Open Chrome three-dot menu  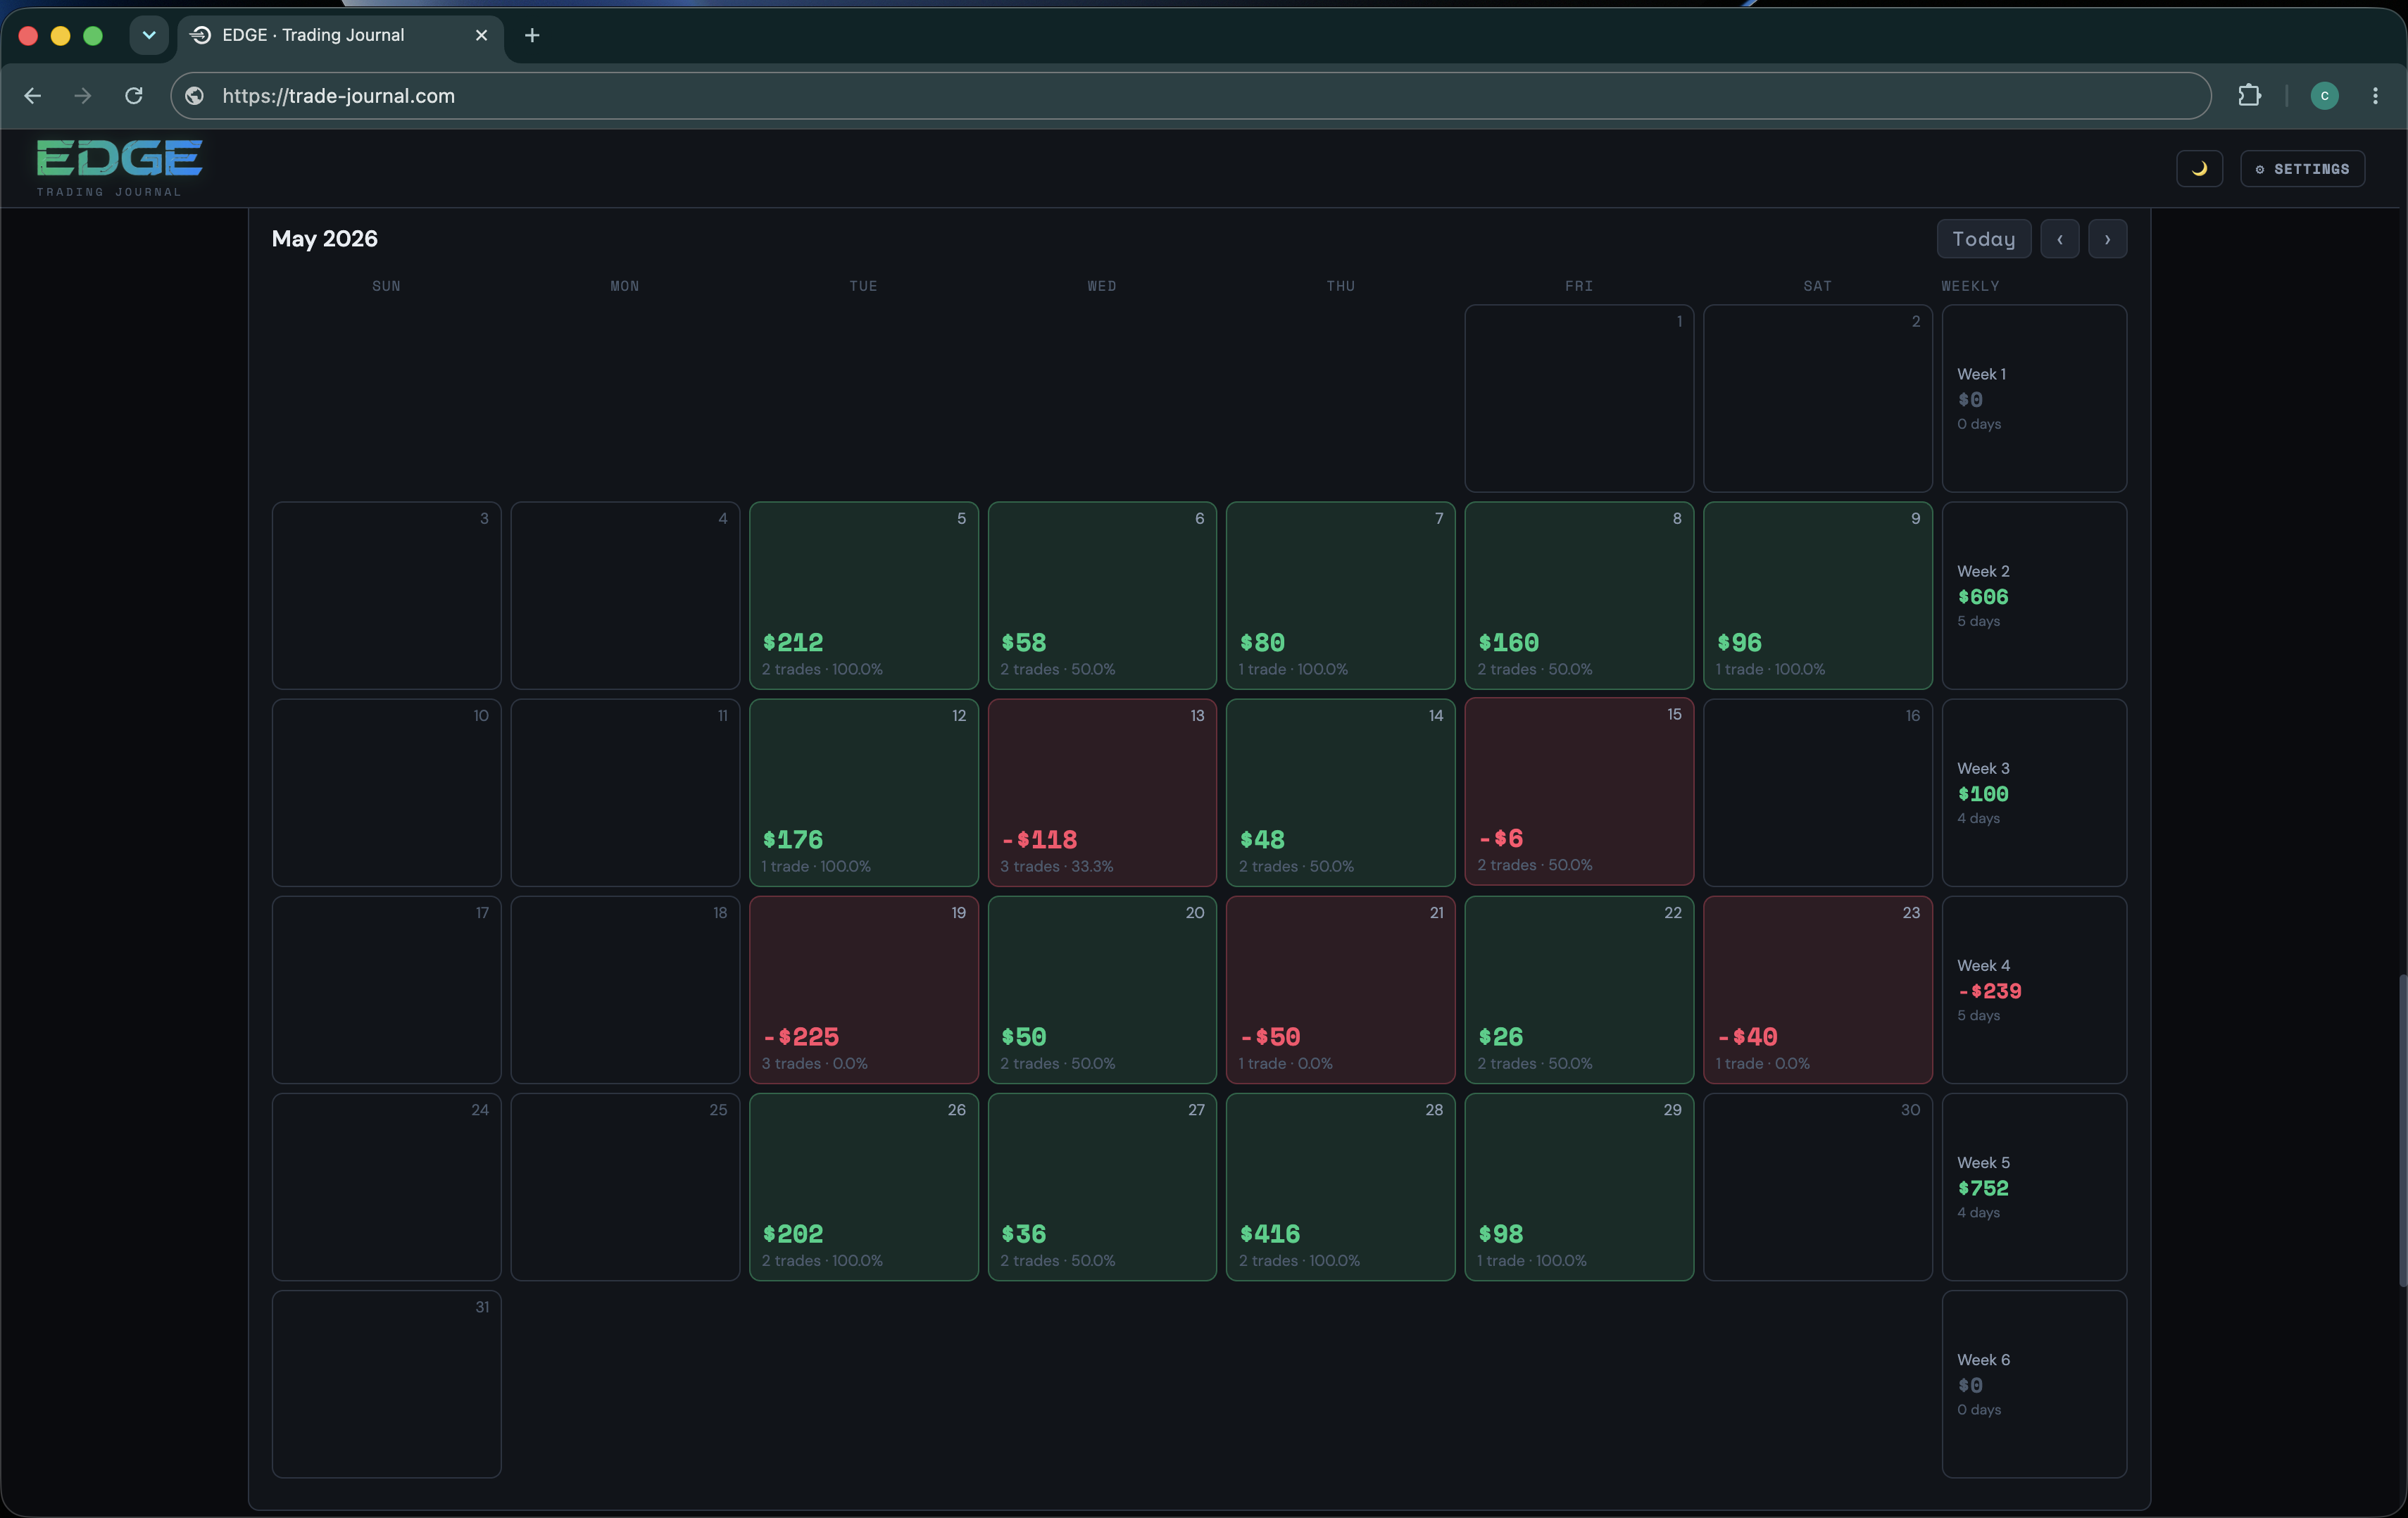pos(2375,96)
